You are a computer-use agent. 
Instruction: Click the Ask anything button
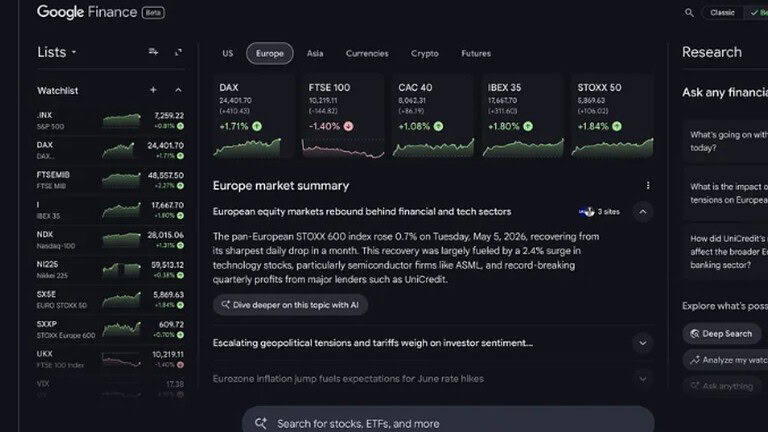(722, 386)
